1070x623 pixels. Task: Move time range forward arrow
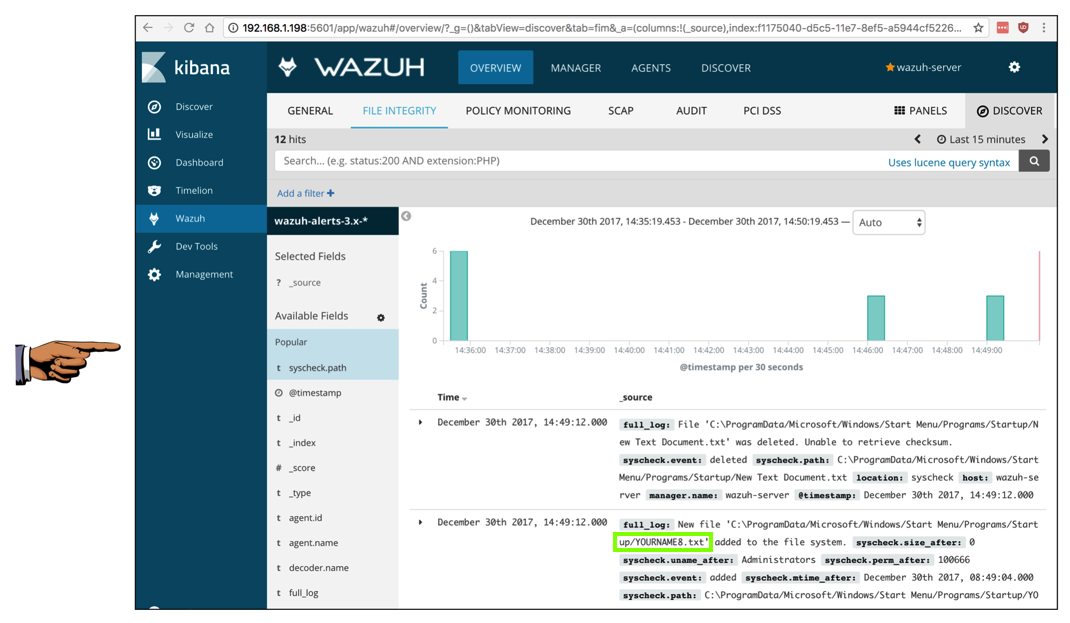tap(1045, 139)
